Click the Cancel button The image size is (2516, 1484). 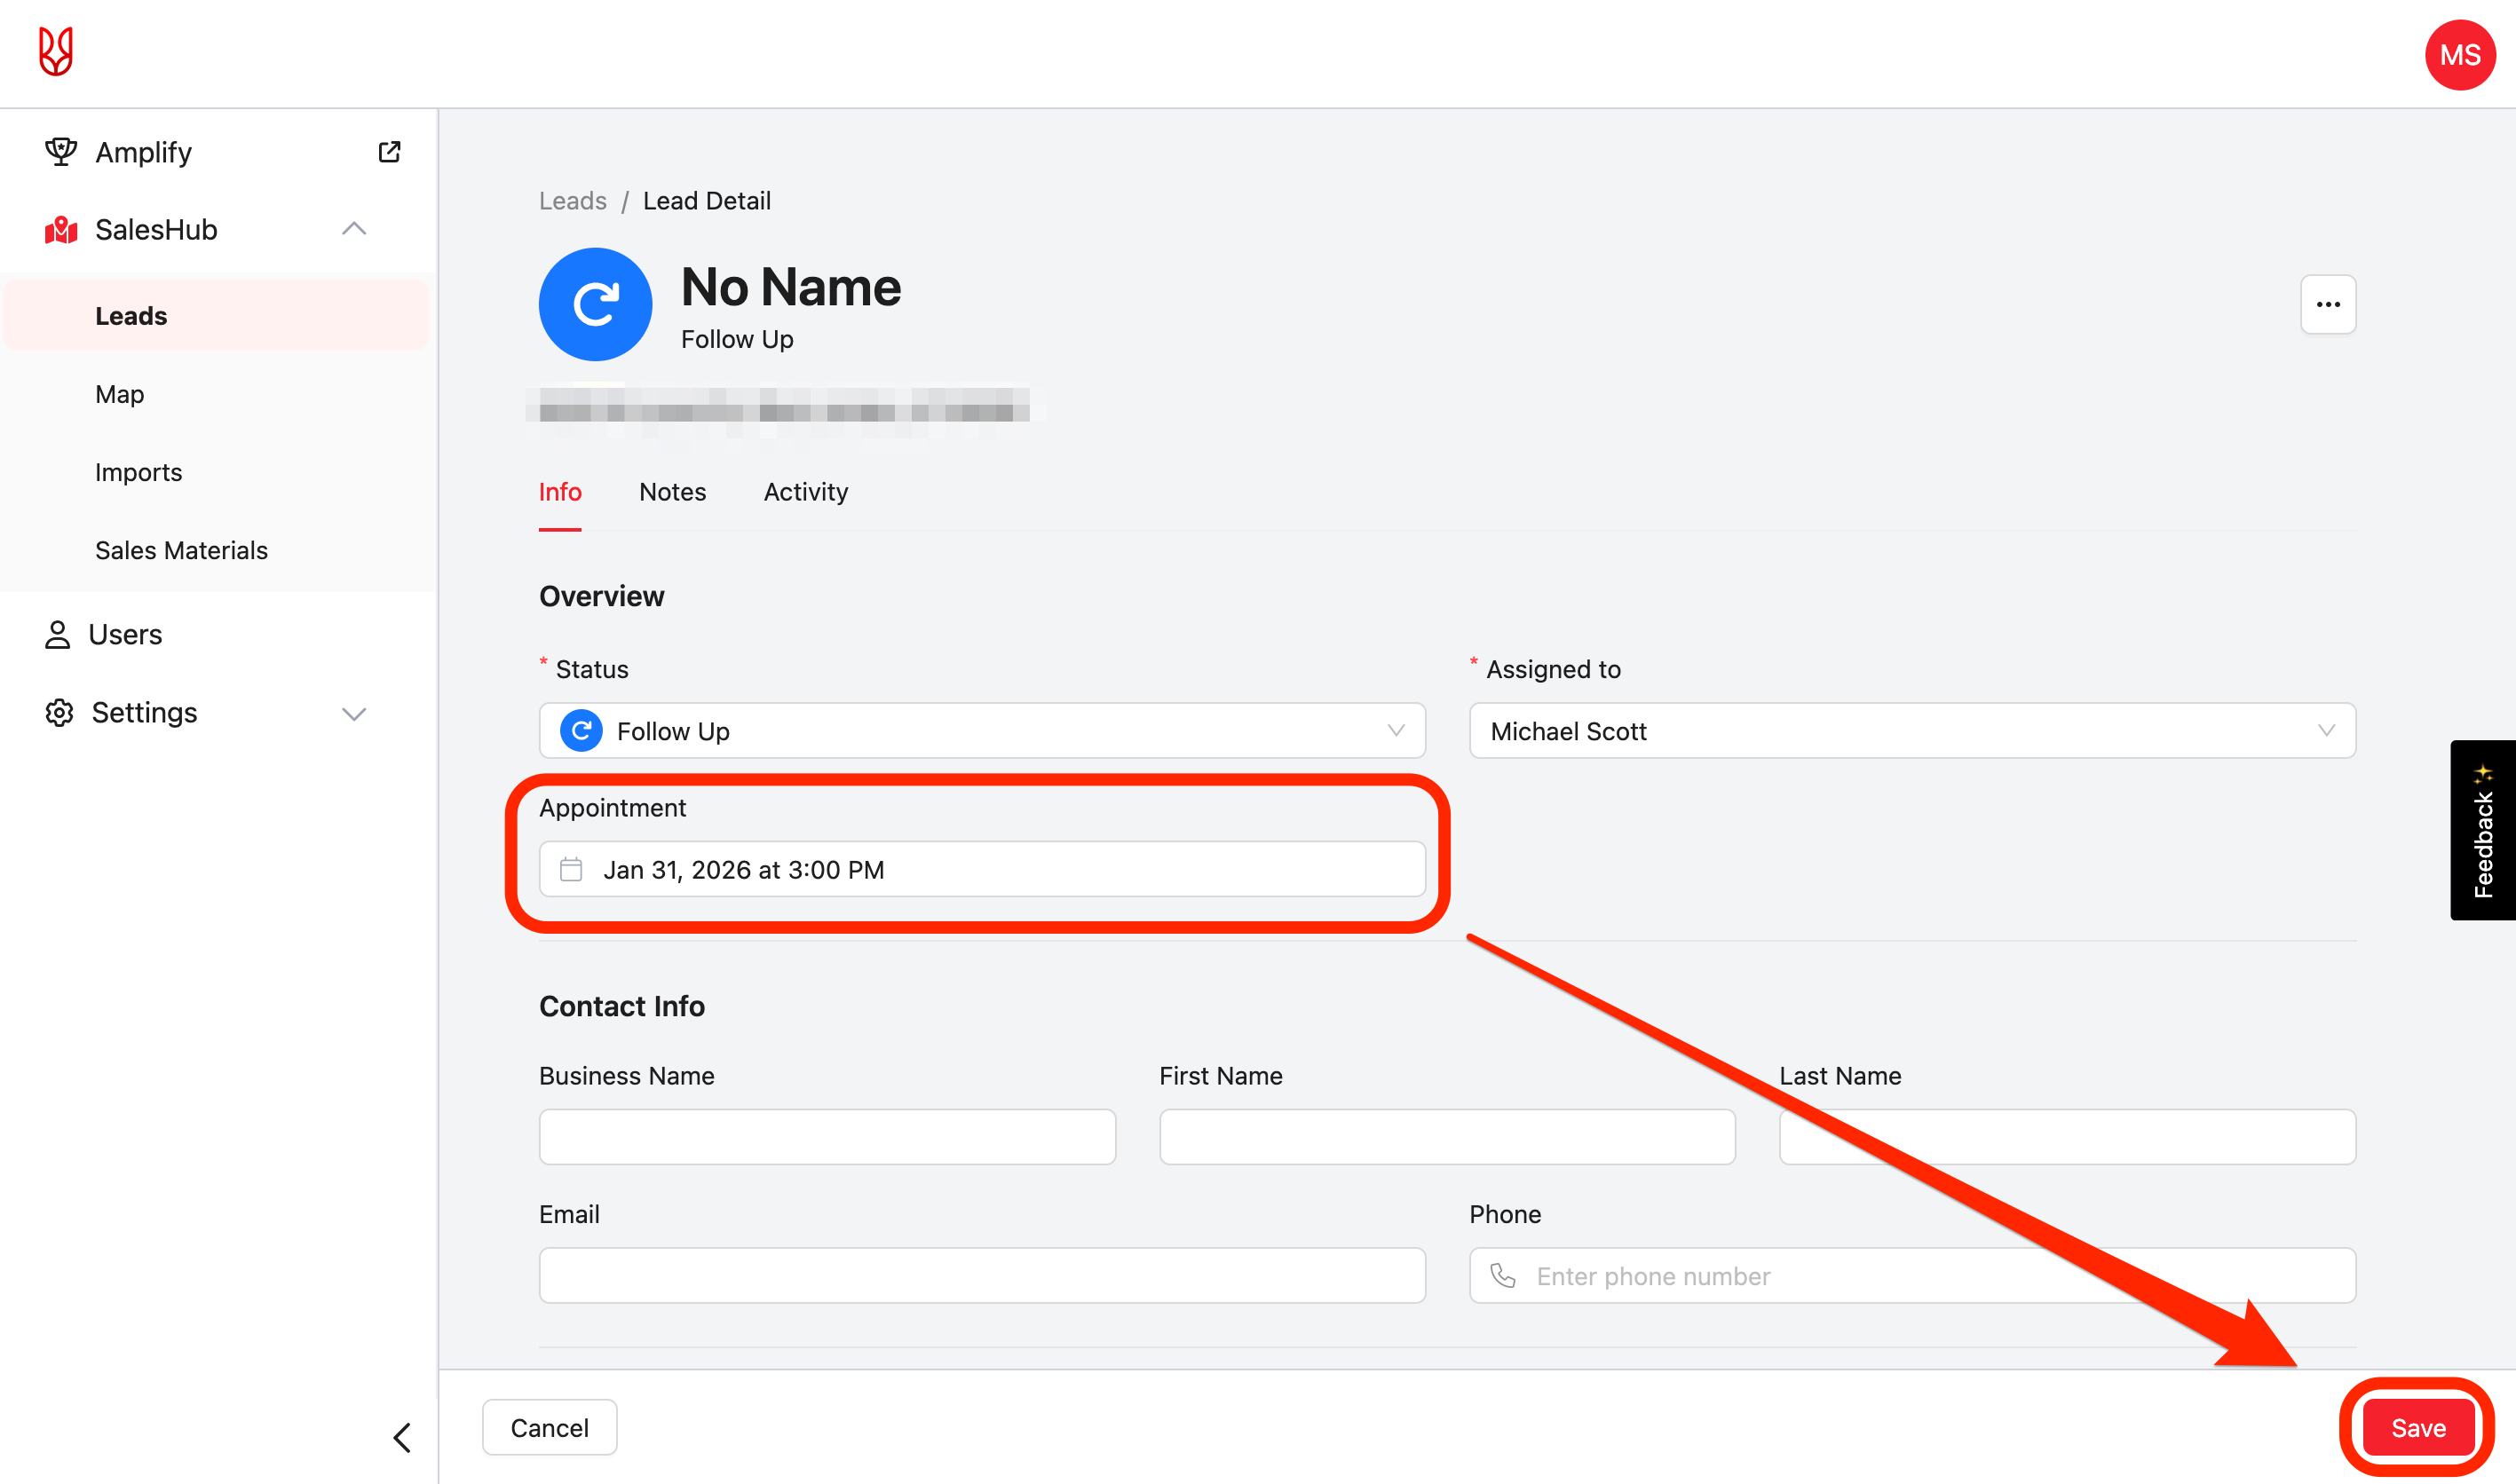(549, 1428)
